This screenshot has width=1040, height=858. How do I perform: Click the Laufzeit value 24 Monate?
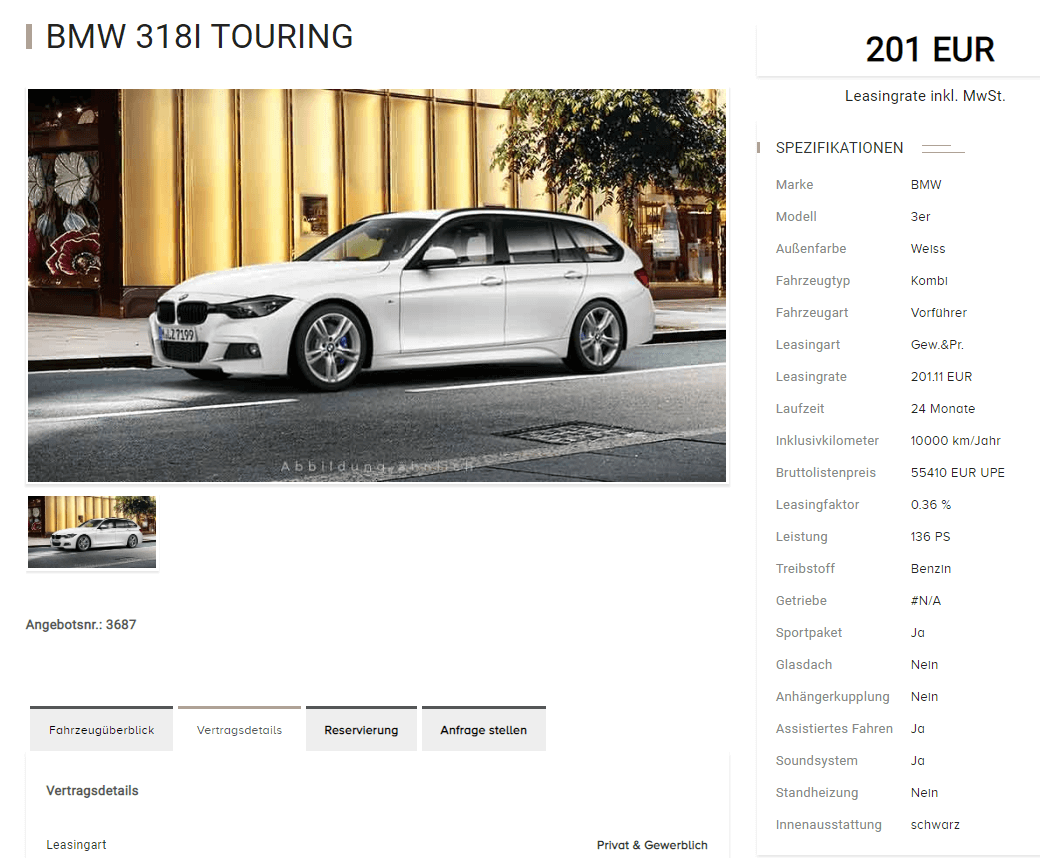942,408
